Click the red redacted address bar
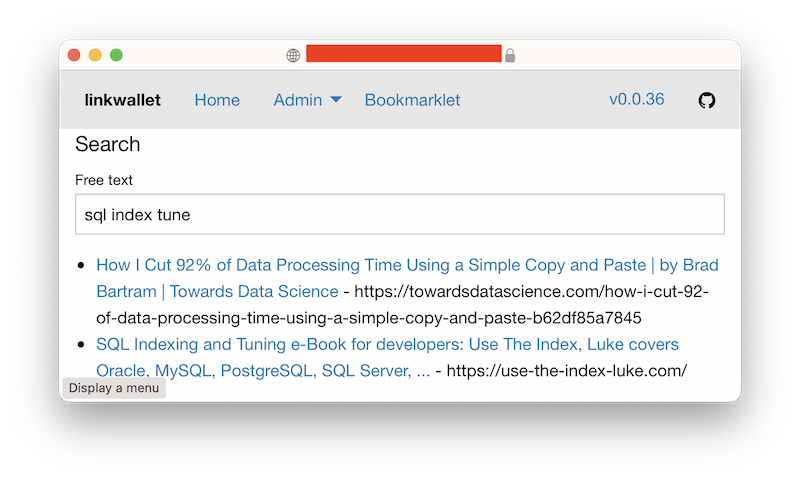The image size is (800, 480). (404, 54)
